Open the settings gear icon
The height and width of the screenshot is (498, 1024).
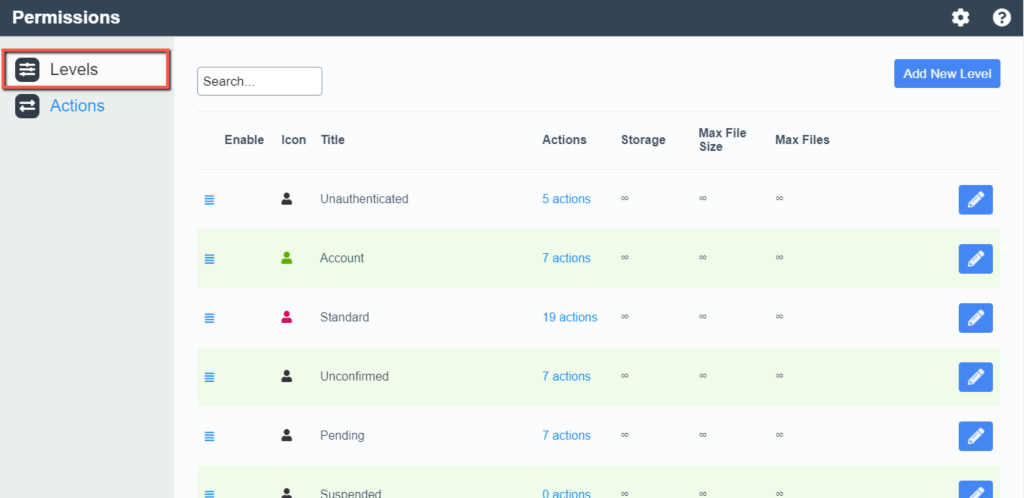pos(960,18)
